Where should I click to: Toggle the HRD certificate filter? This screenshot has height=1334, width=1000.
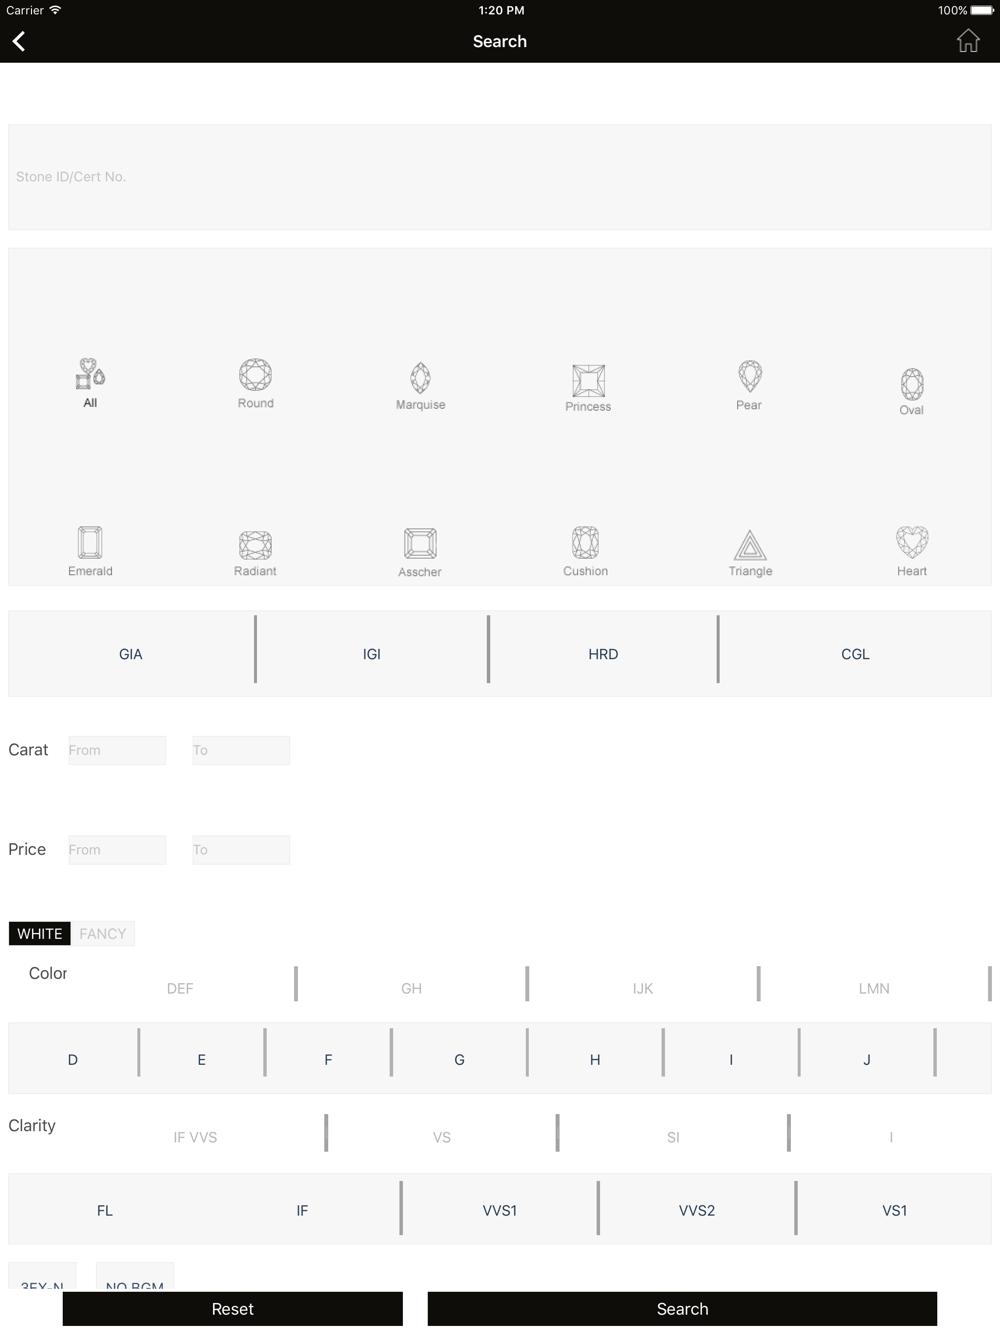[x=603, y=654]
